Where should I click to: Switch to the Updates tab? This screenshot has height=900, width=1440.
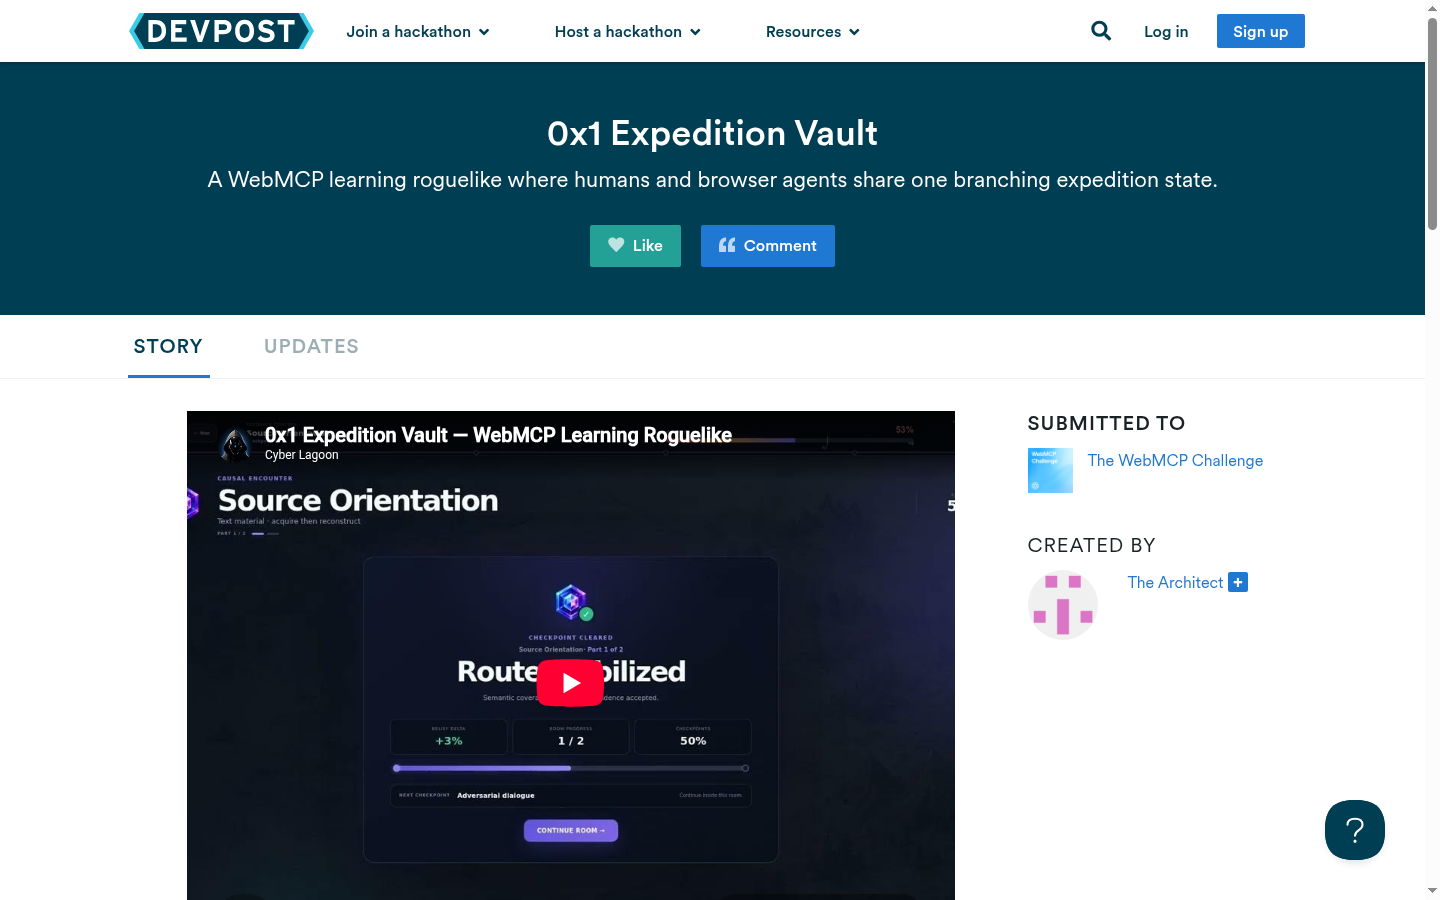[x=311, y=346]
